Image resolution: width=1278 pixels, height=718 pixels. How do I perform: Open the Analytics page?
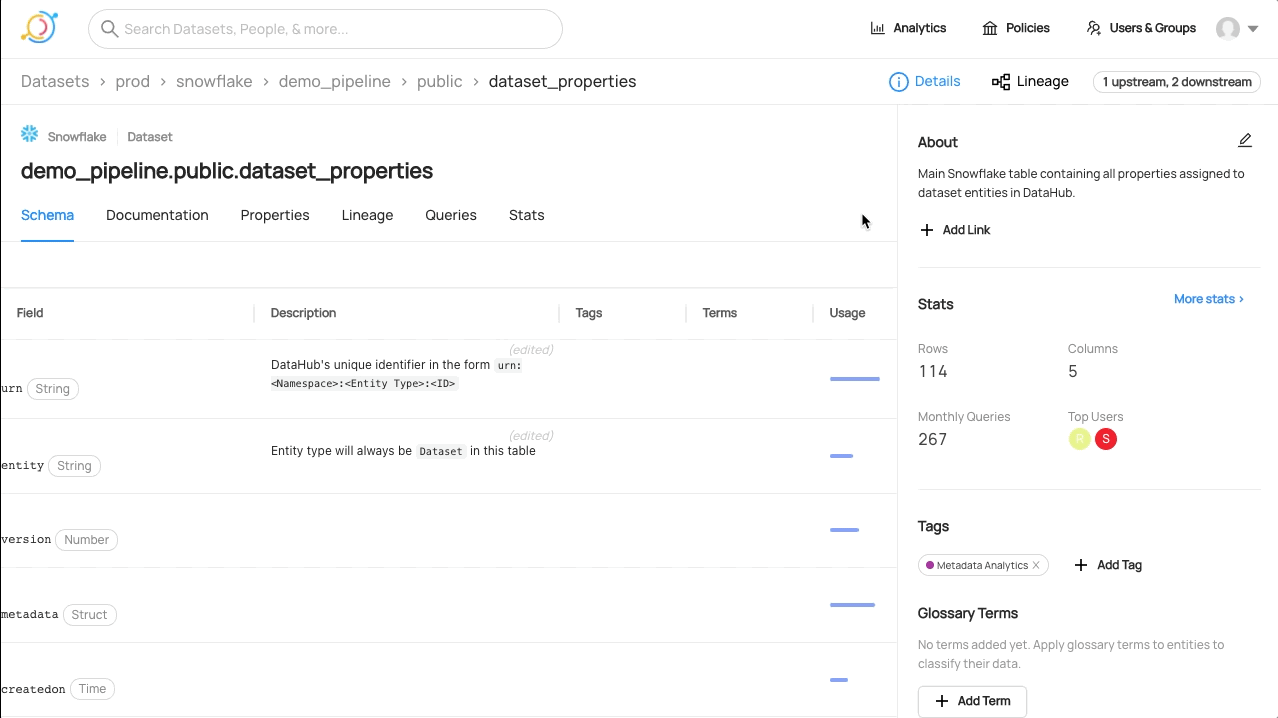(908, 28)
